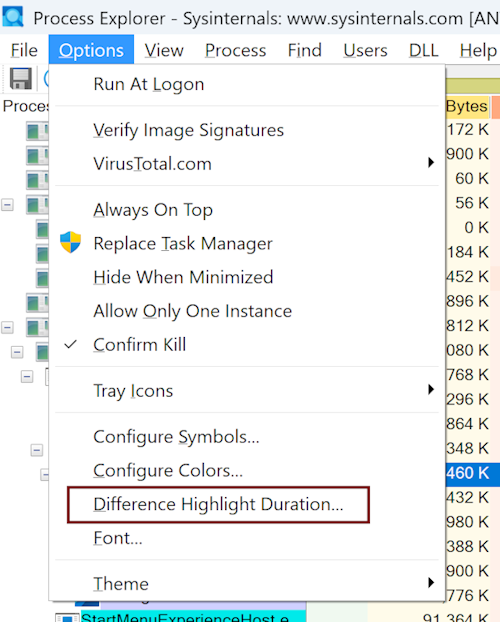Uncheck the Confirm Kill option
Viewport: 500px width, 622px height.
point(246,345)
